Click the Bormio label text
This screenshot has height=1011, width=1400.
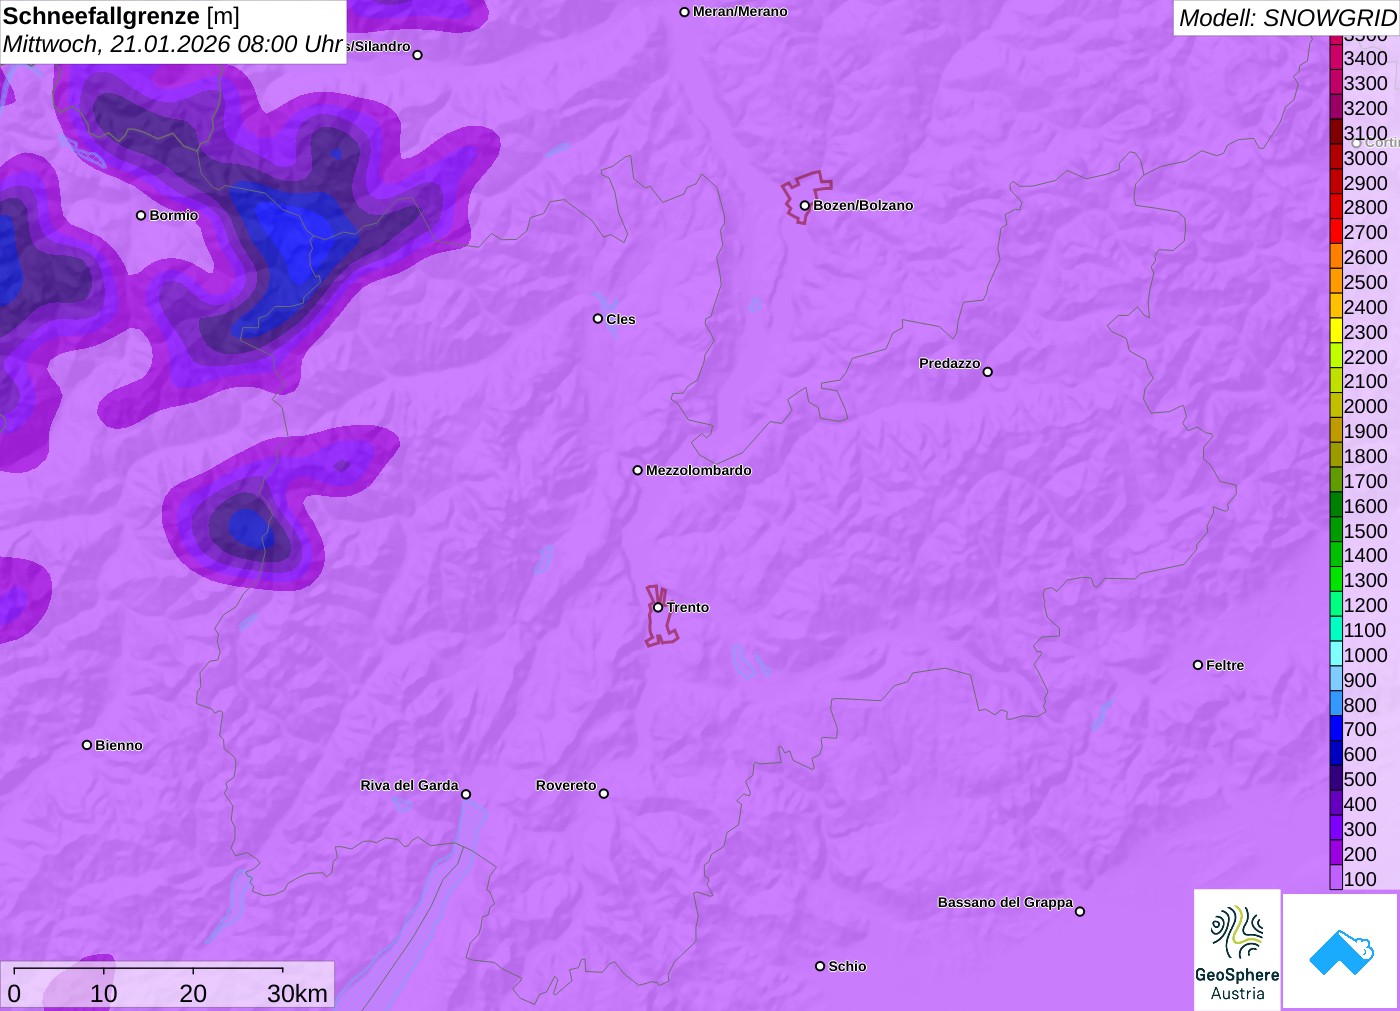click(x=174, y=215)
